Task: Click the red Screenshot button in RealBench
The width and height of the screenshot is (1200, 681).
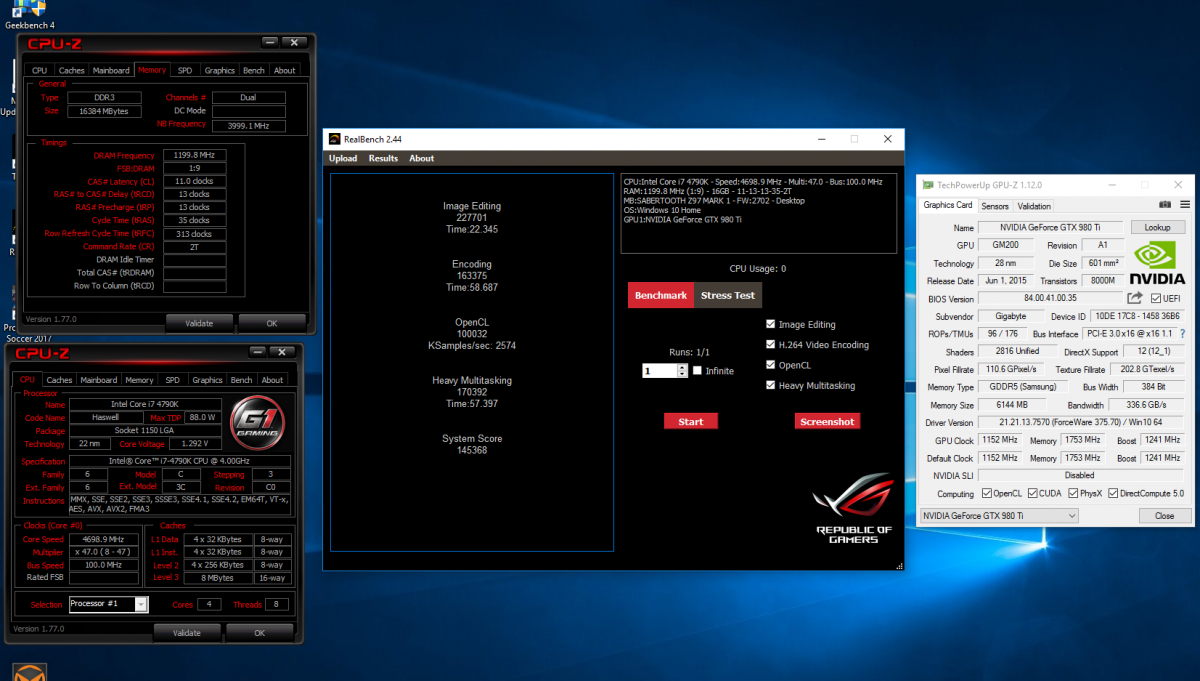Action: point(827,421)
